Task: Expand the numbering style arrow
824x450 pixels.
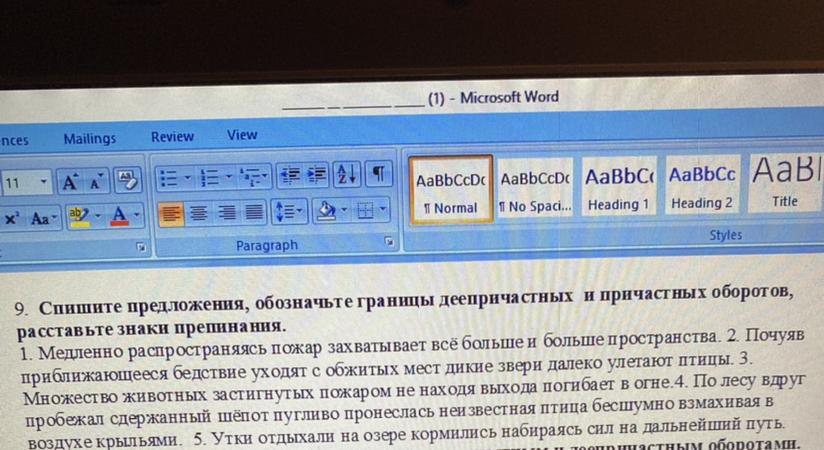Action: (229, 177)
